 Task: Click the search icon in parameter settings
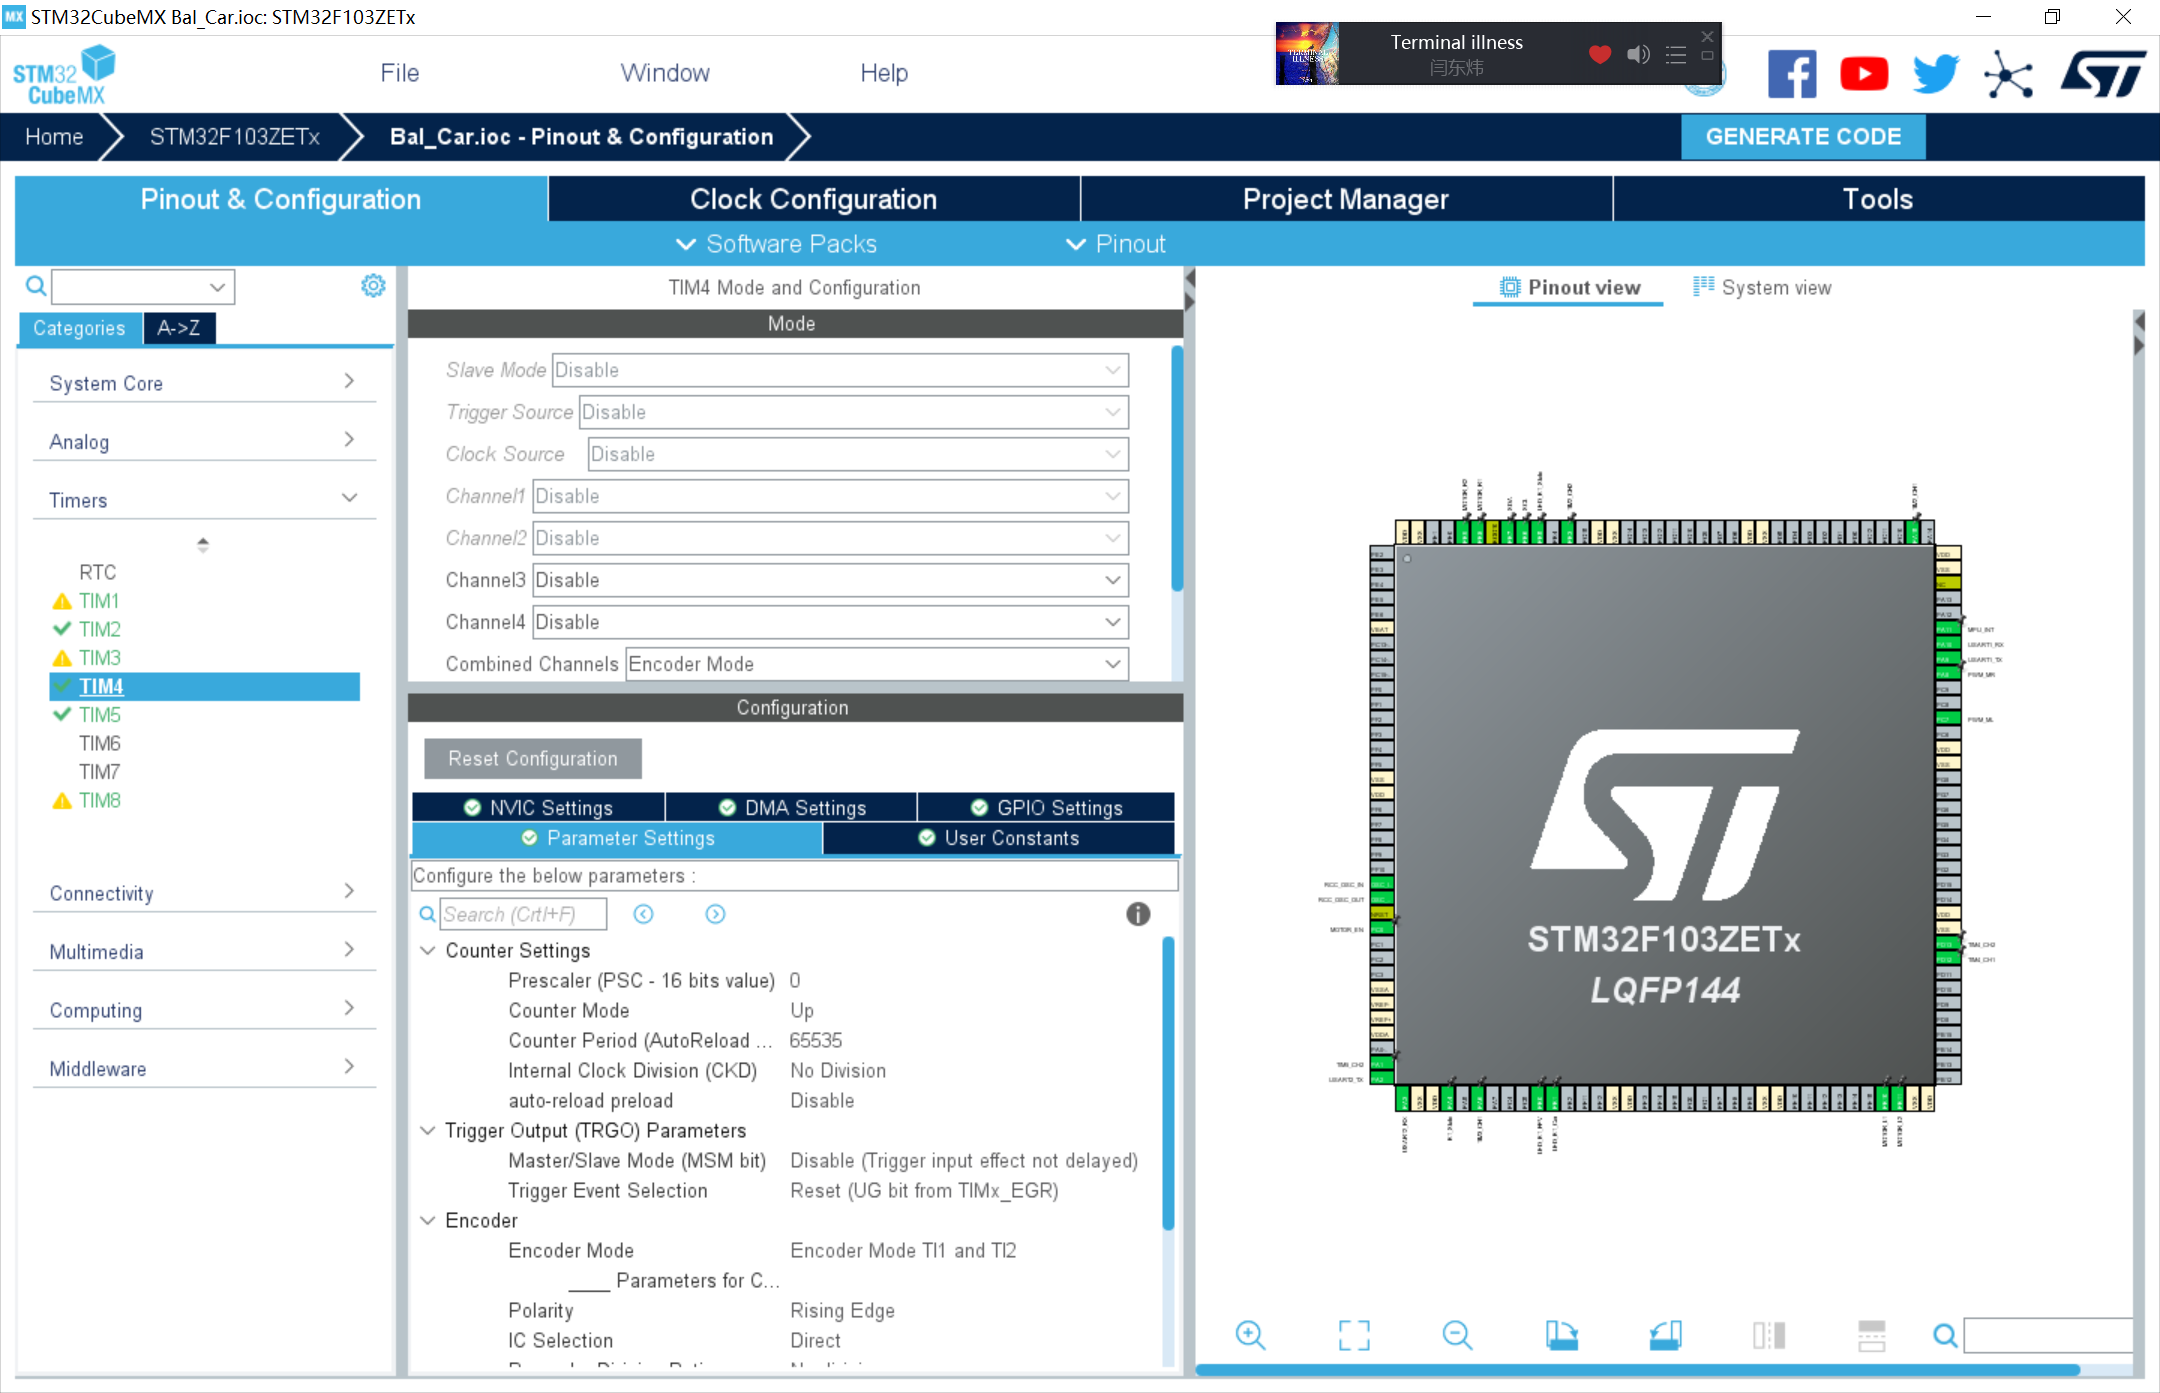pyautogui.click(x=427, y=913)
